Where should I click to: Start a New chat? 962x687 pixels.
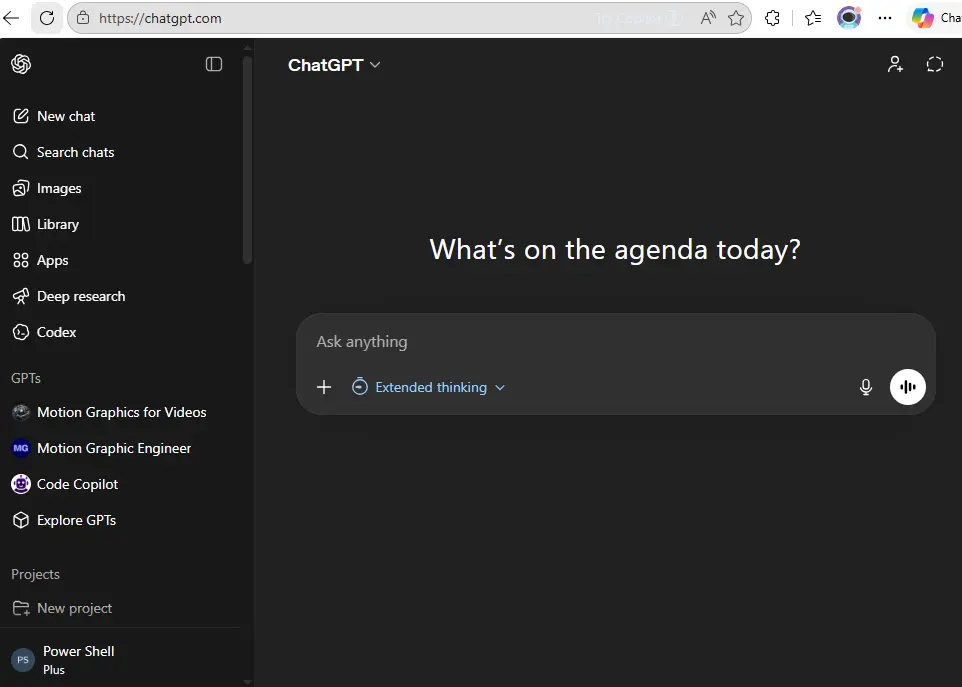120,116
